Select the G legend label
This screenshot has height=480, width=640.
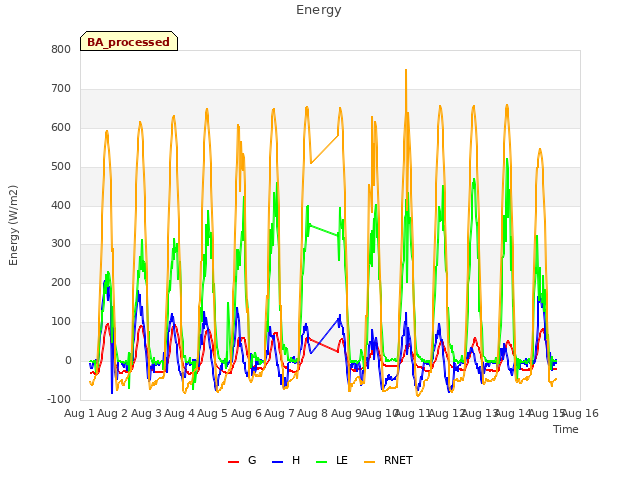252,460
